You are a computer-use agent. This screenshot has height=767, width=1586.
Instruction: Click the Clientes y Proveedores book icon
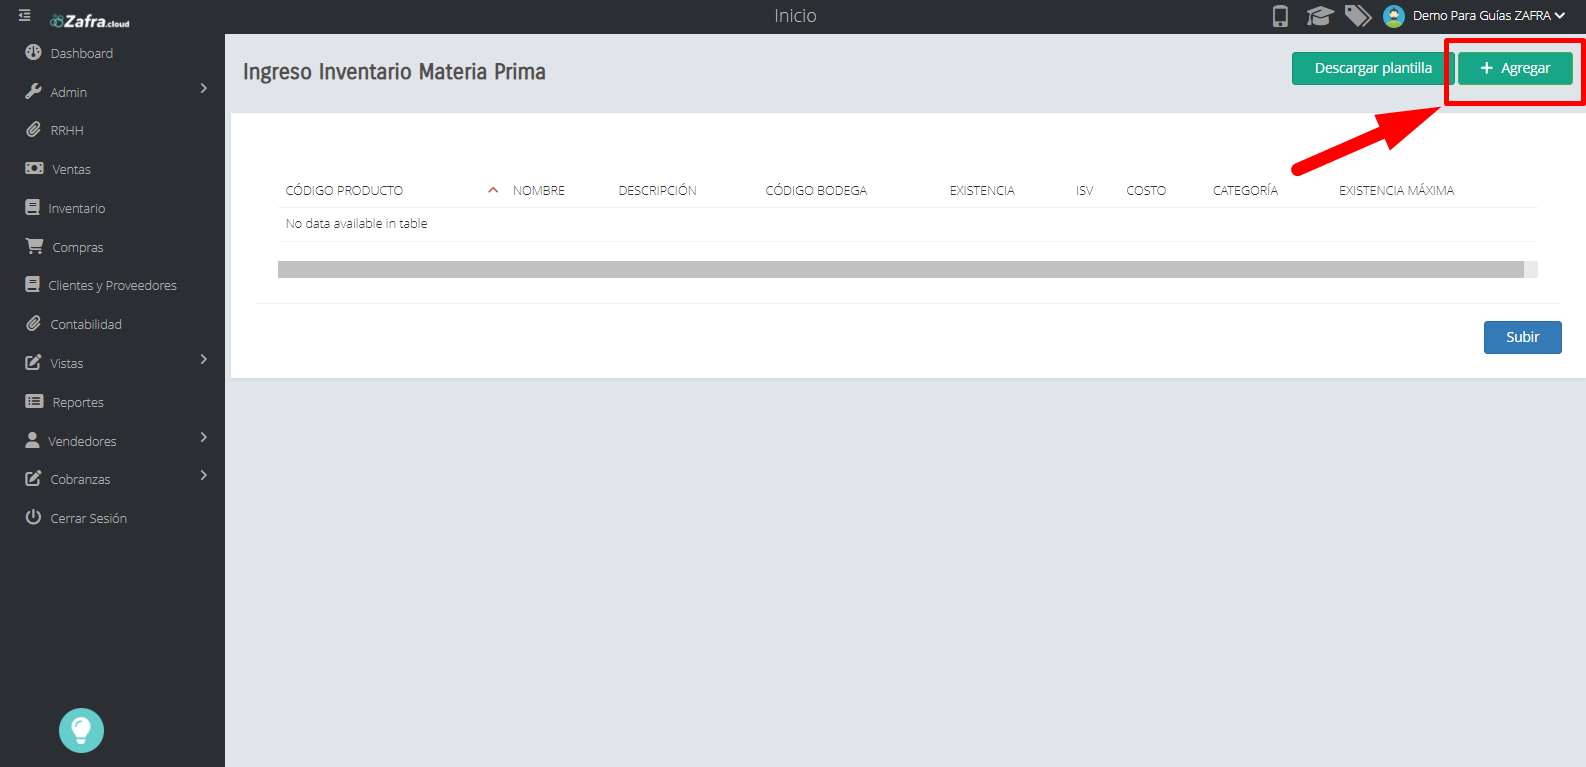(x=32, y=284)
